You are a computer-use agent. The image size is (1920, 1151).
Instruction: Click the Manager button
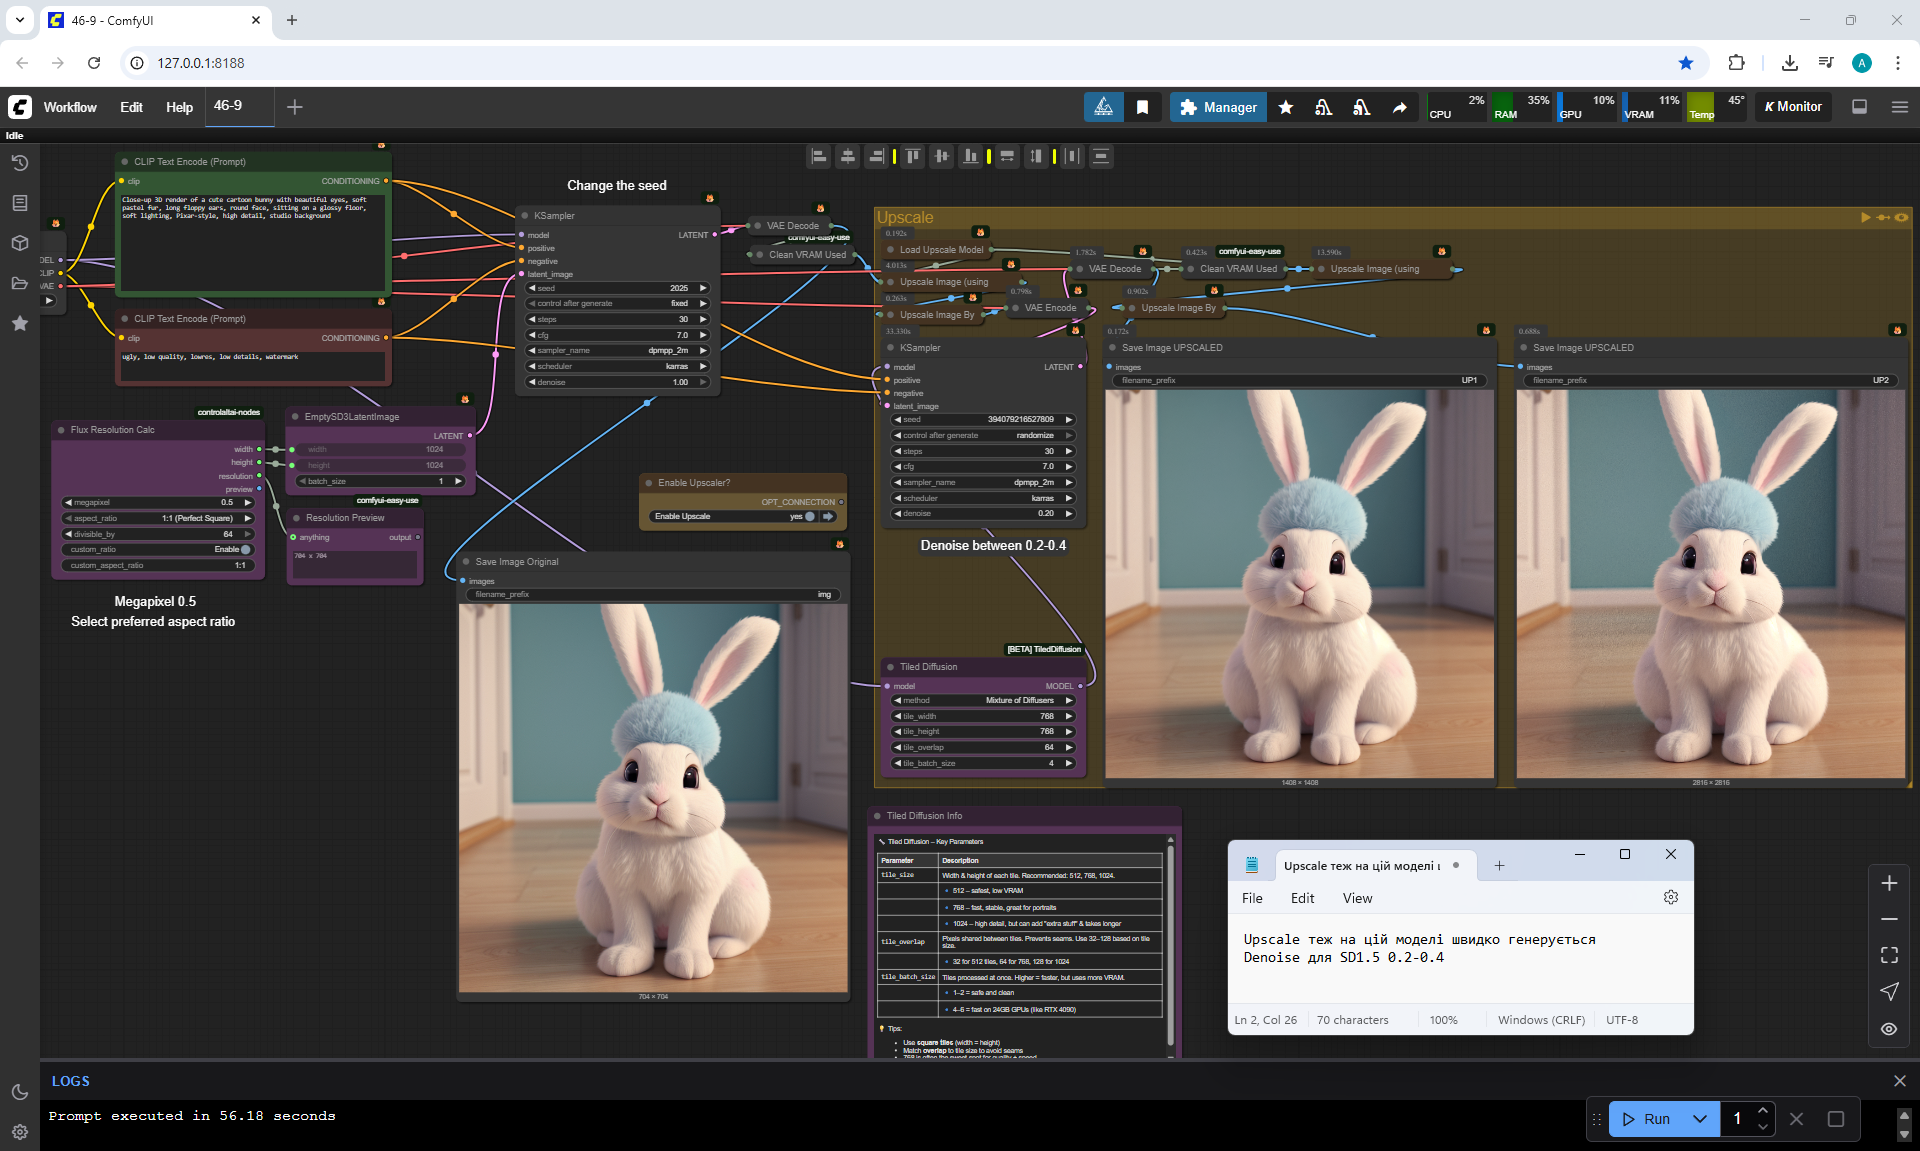pyautogui.click(x=1218, y=107)
